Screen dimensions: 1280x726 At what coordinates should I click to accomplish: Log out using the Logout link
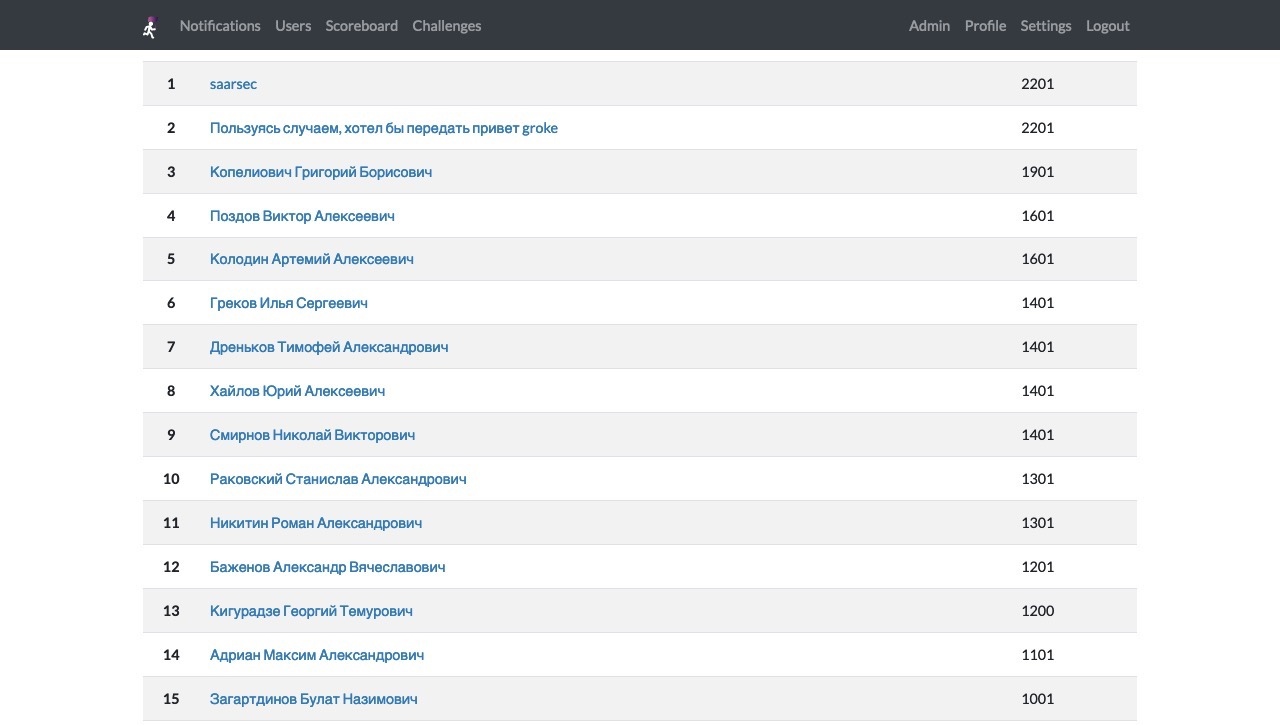click(1108, 26)
